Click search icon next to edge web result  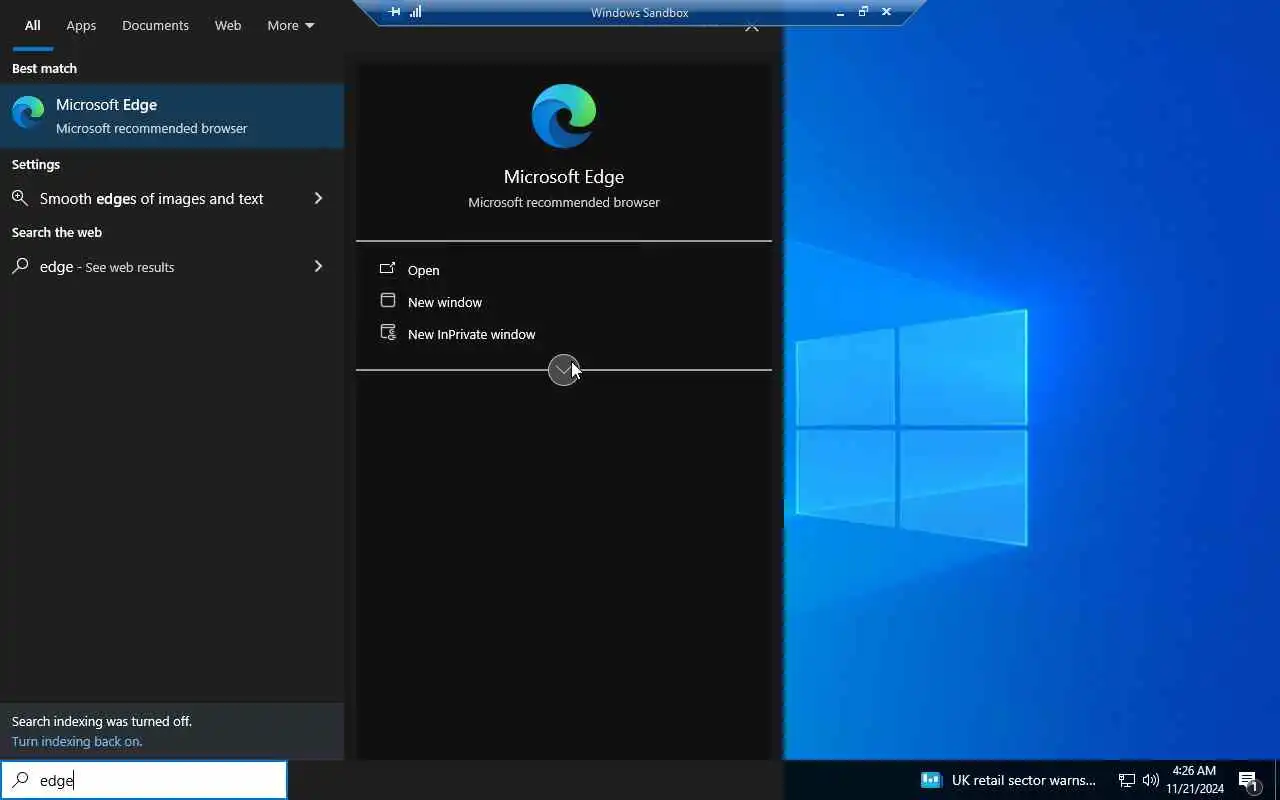(20, 266)
